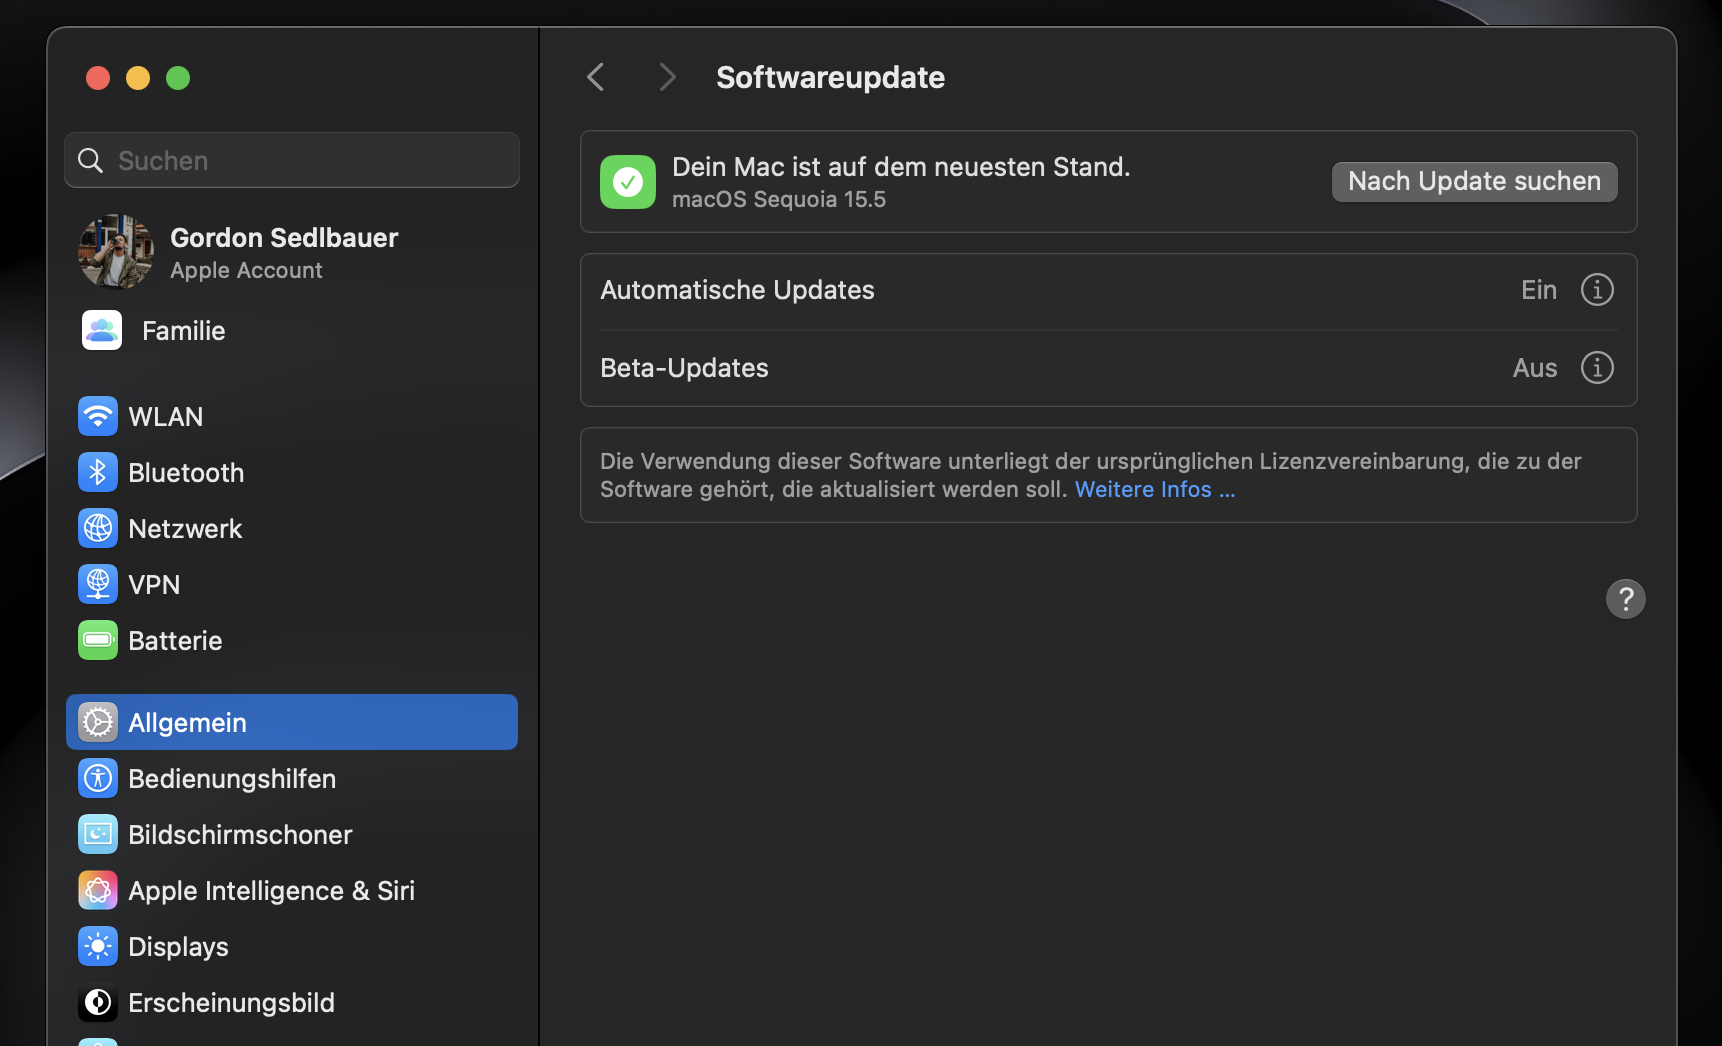Screen dimensions: 1722x1046
Task: Click the back navigation chevron
Action: [x=595, y=77]
